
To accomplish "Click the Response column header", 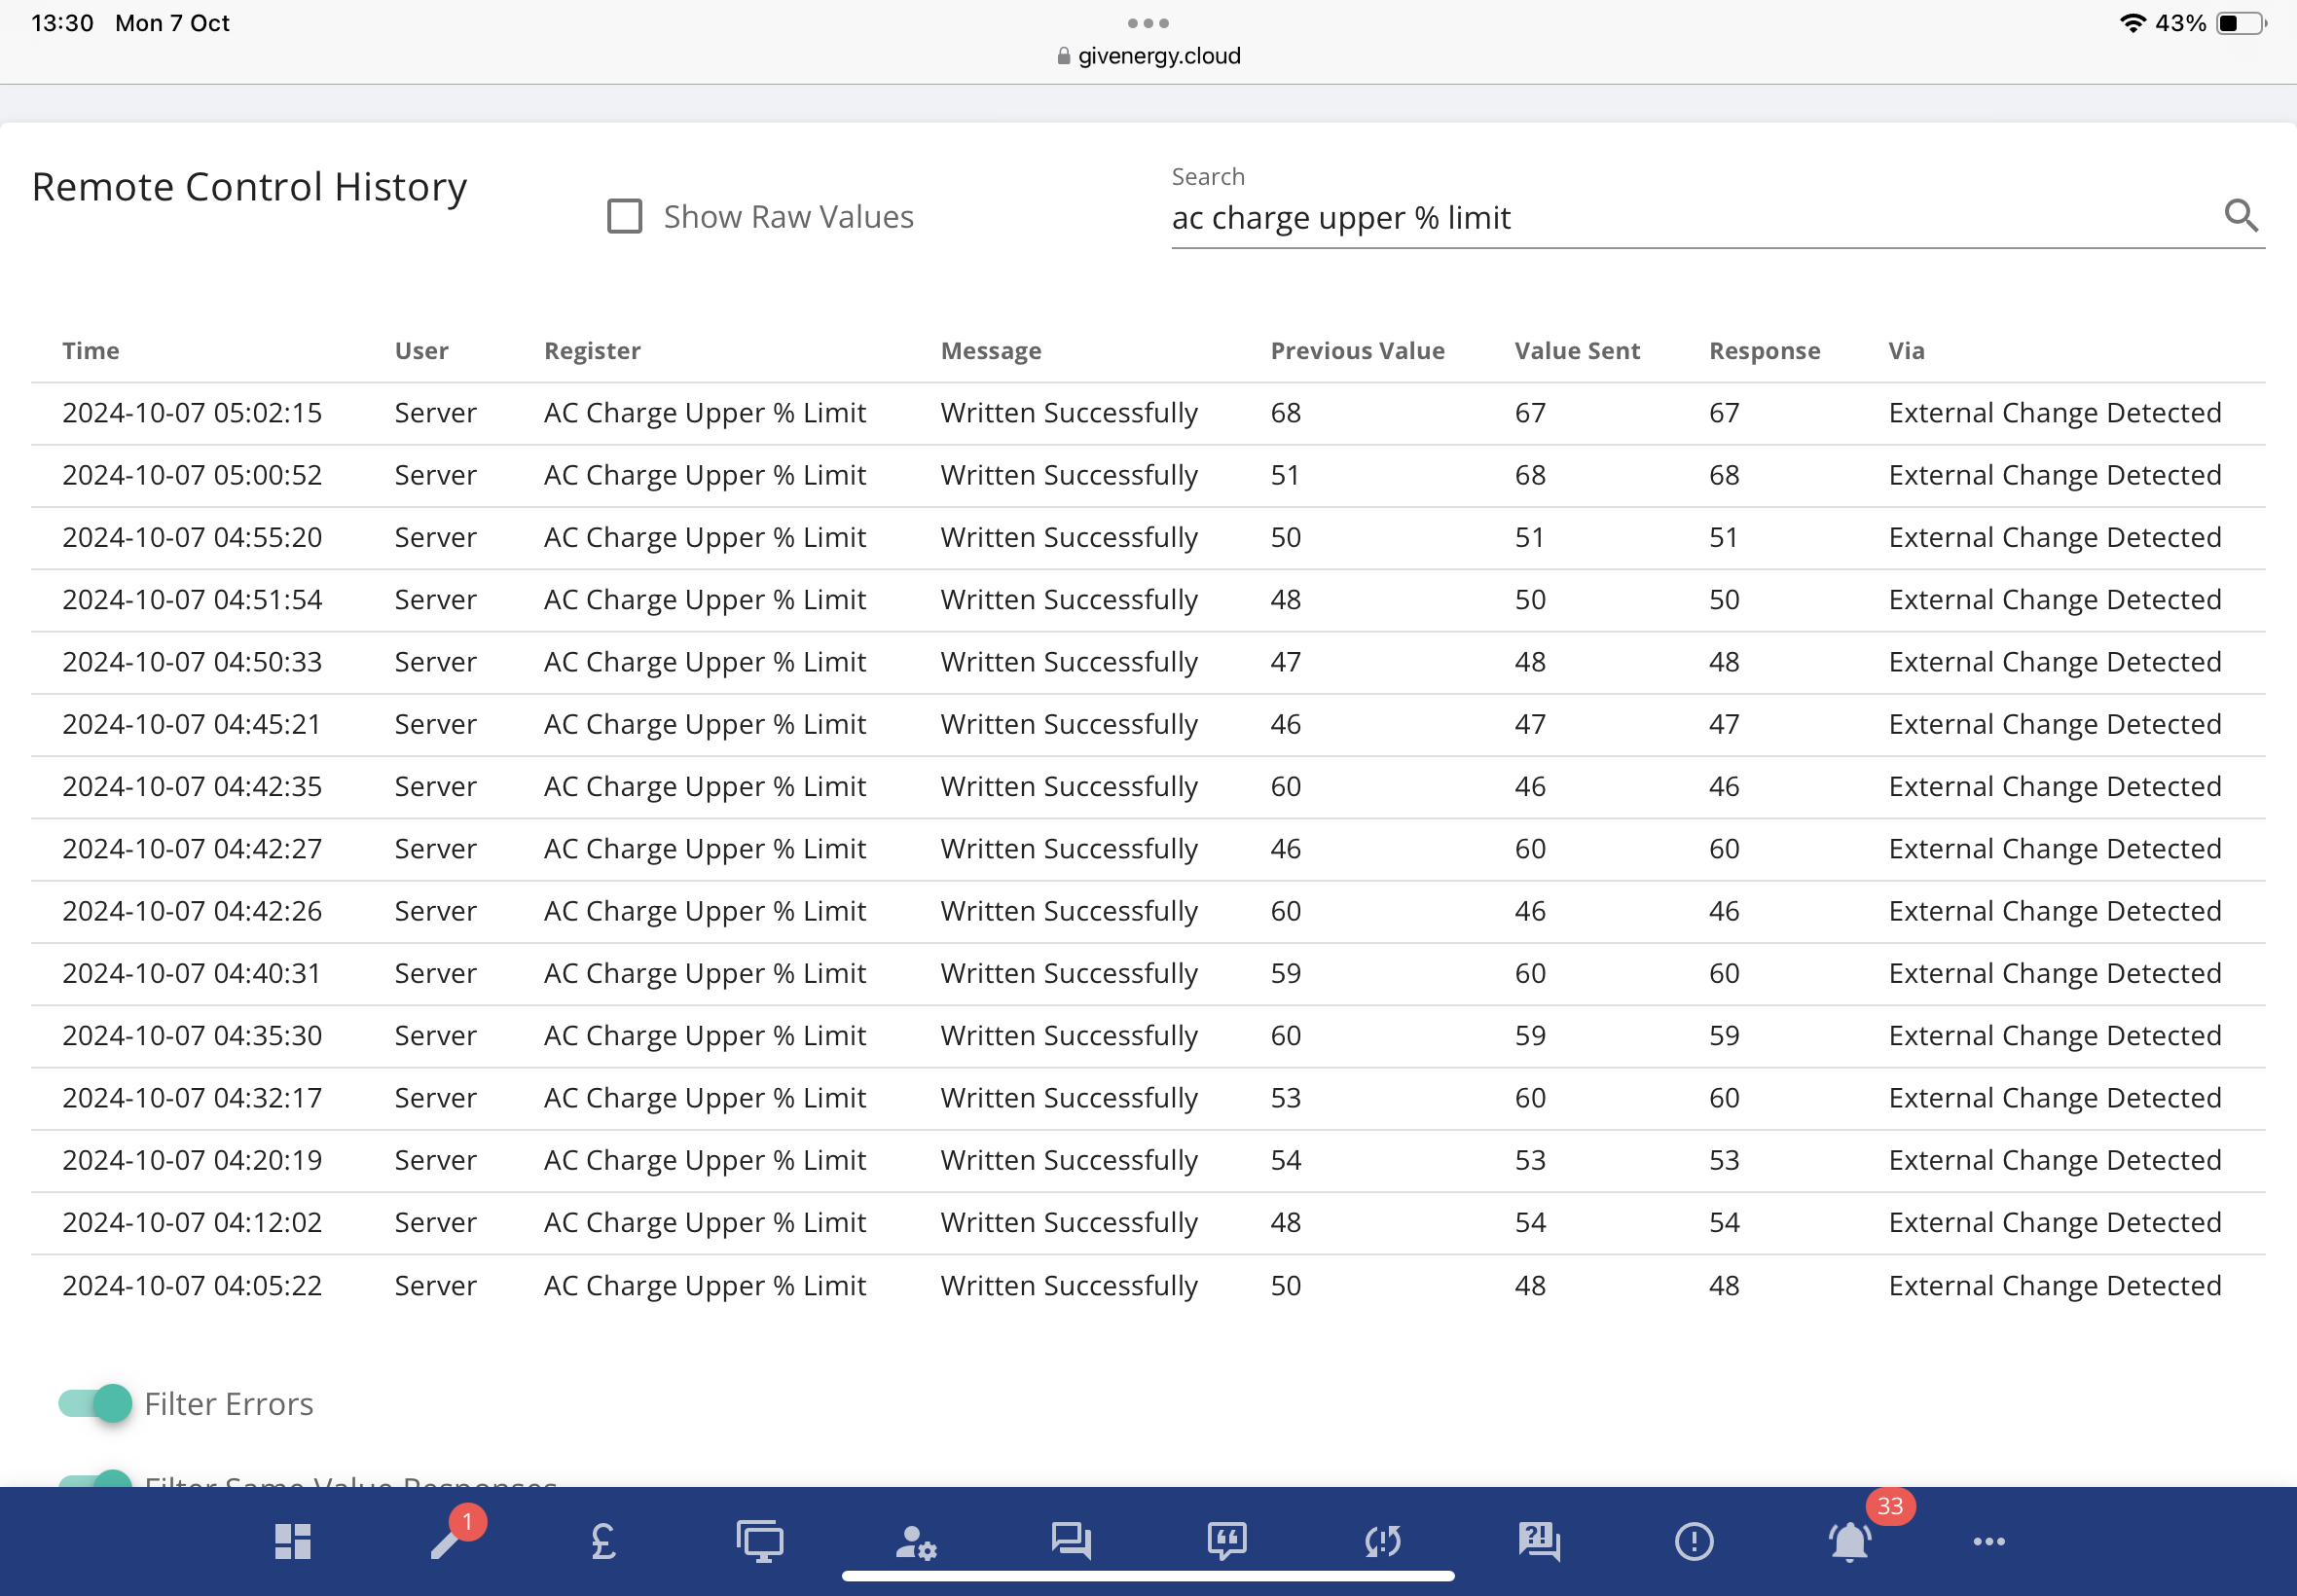I will pos(1765,351).
